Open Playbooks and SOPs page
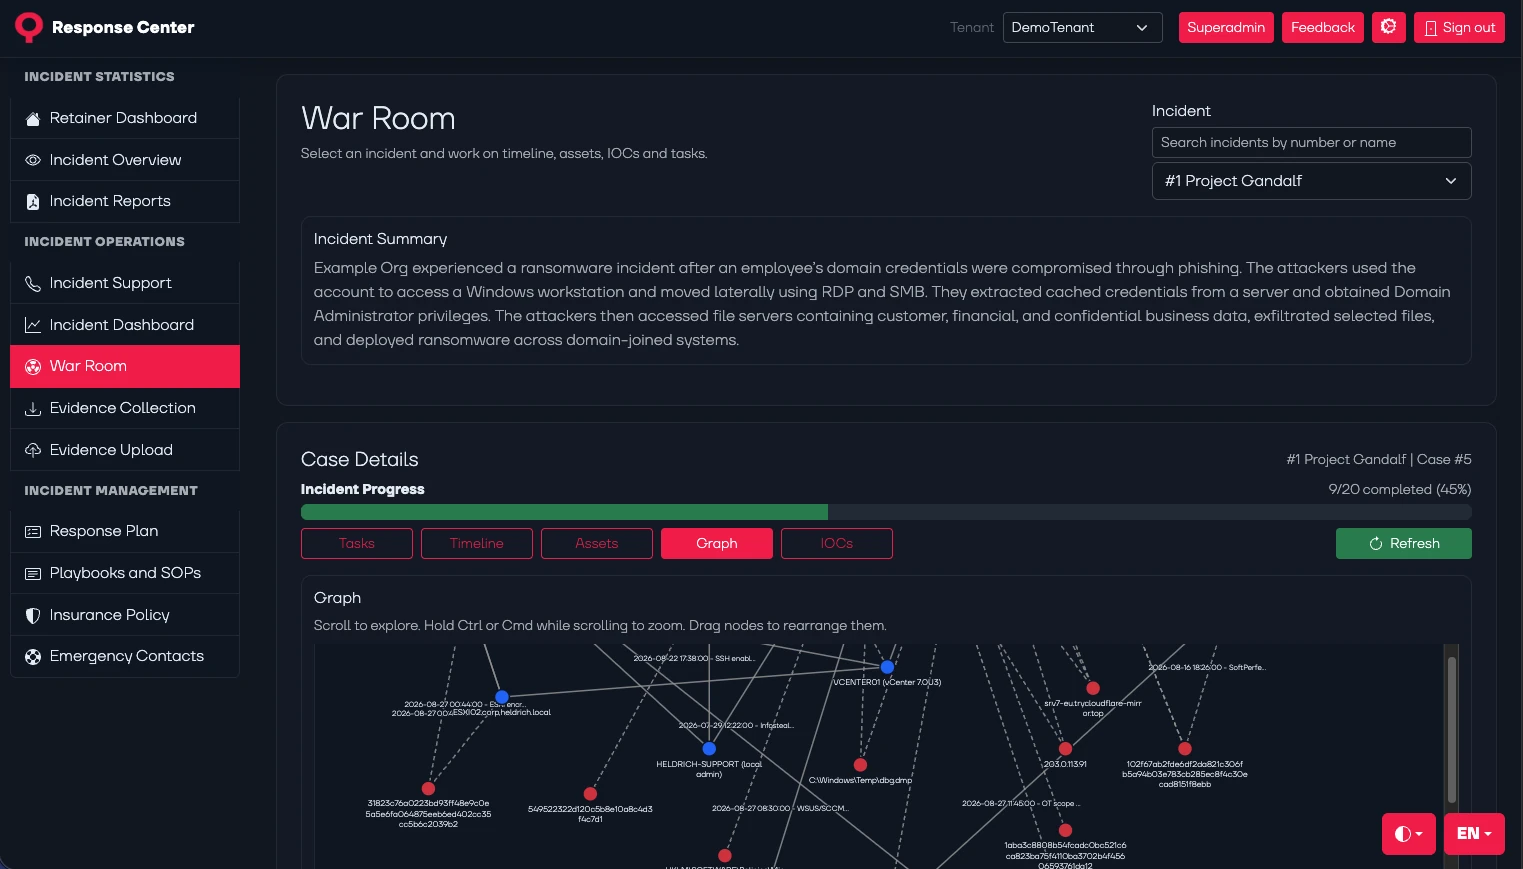The image size is (1523, 869). 125,573
